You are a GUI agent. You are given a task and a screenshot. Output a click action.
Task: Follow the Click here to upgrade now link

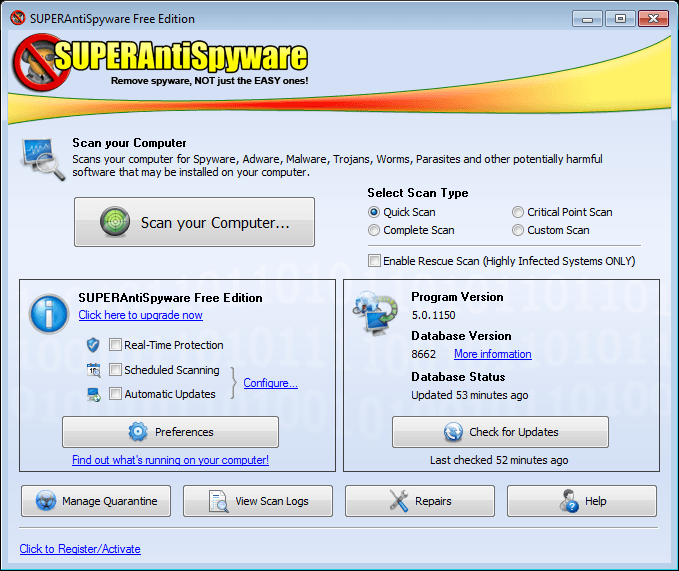pyautogui.click(x=140, y=315)
